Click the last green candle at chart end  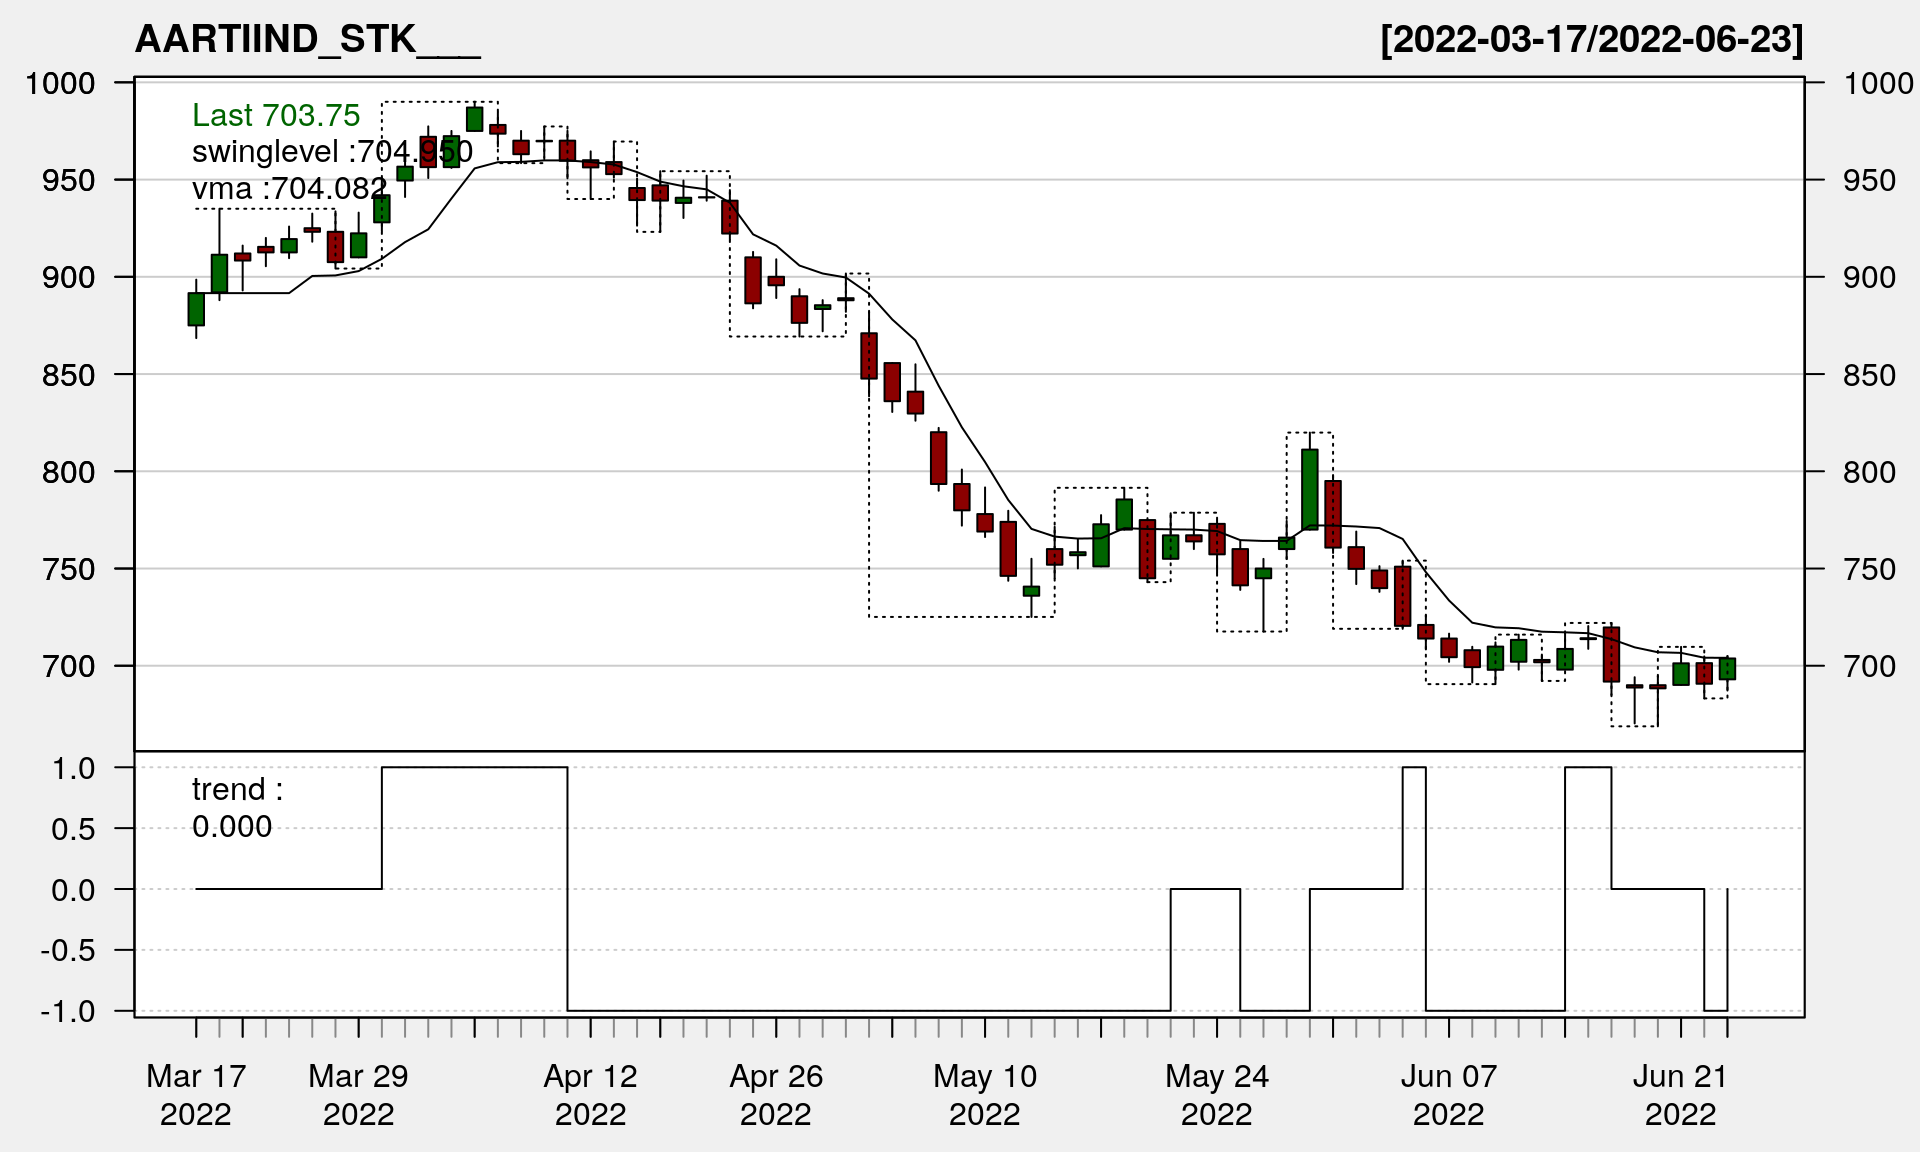pos(1727,669)
